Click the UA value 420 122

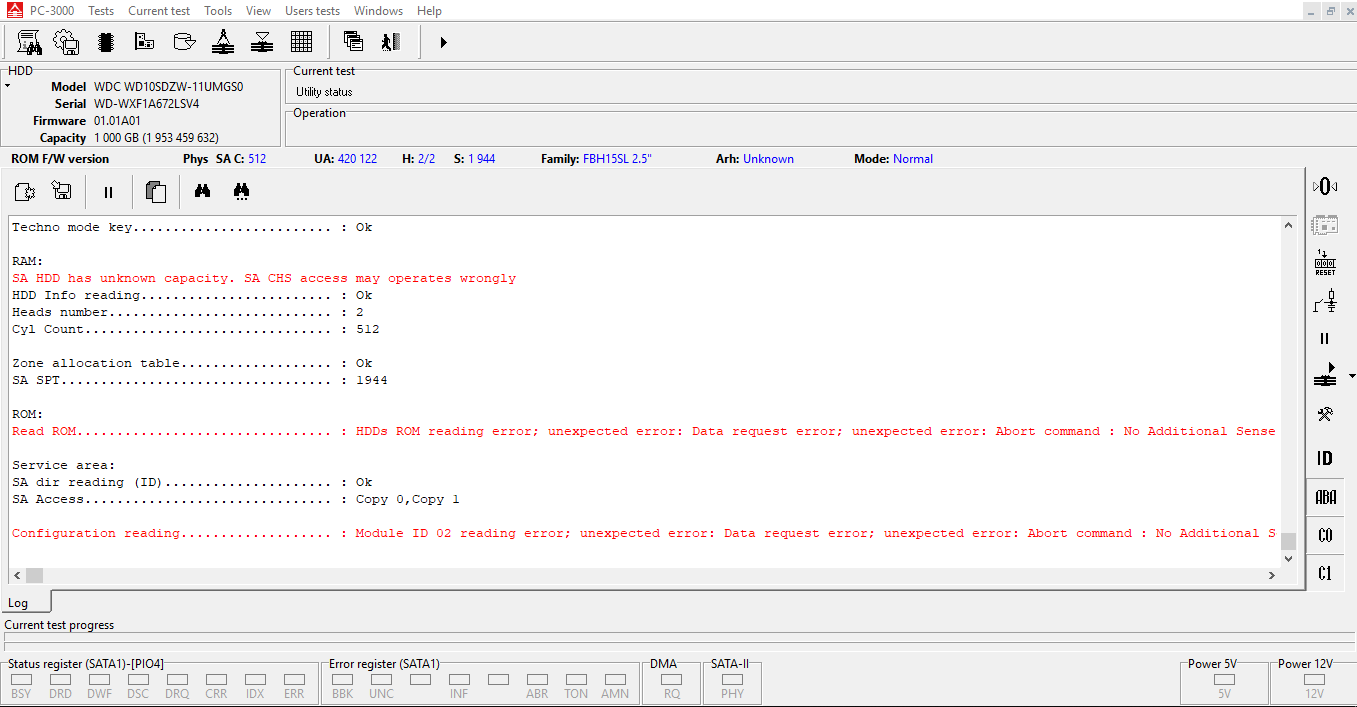point(357,159)
